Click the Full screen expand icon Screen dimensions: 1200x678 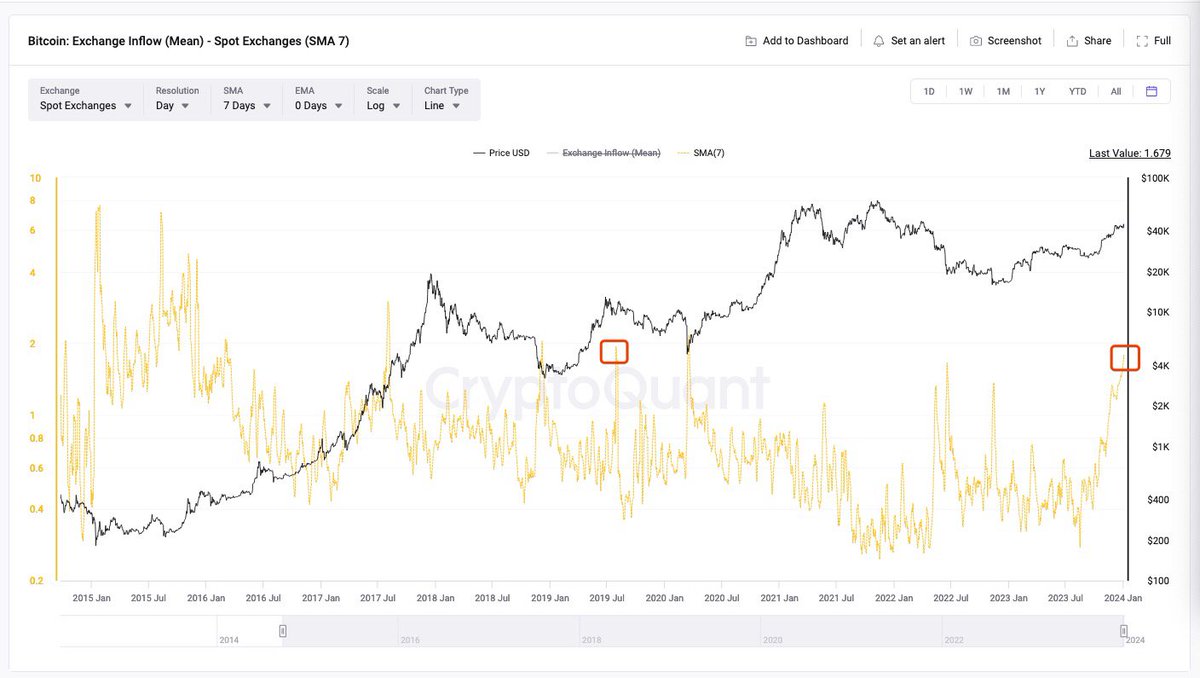1142,41
